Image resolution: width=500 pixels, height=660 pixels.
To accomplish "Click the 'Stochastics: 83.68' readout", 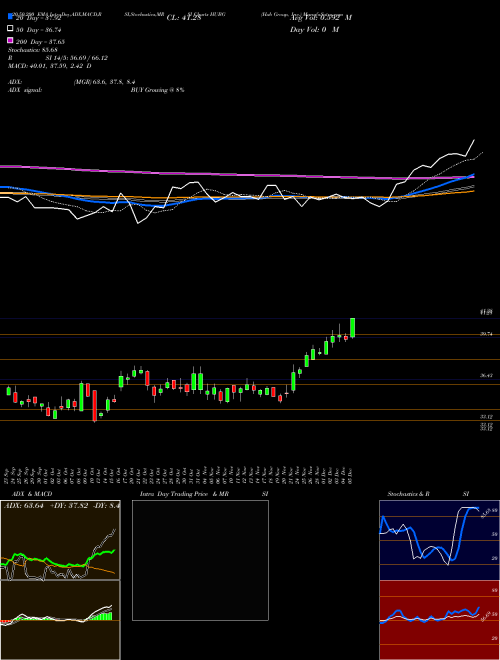I will click(33, 50).
